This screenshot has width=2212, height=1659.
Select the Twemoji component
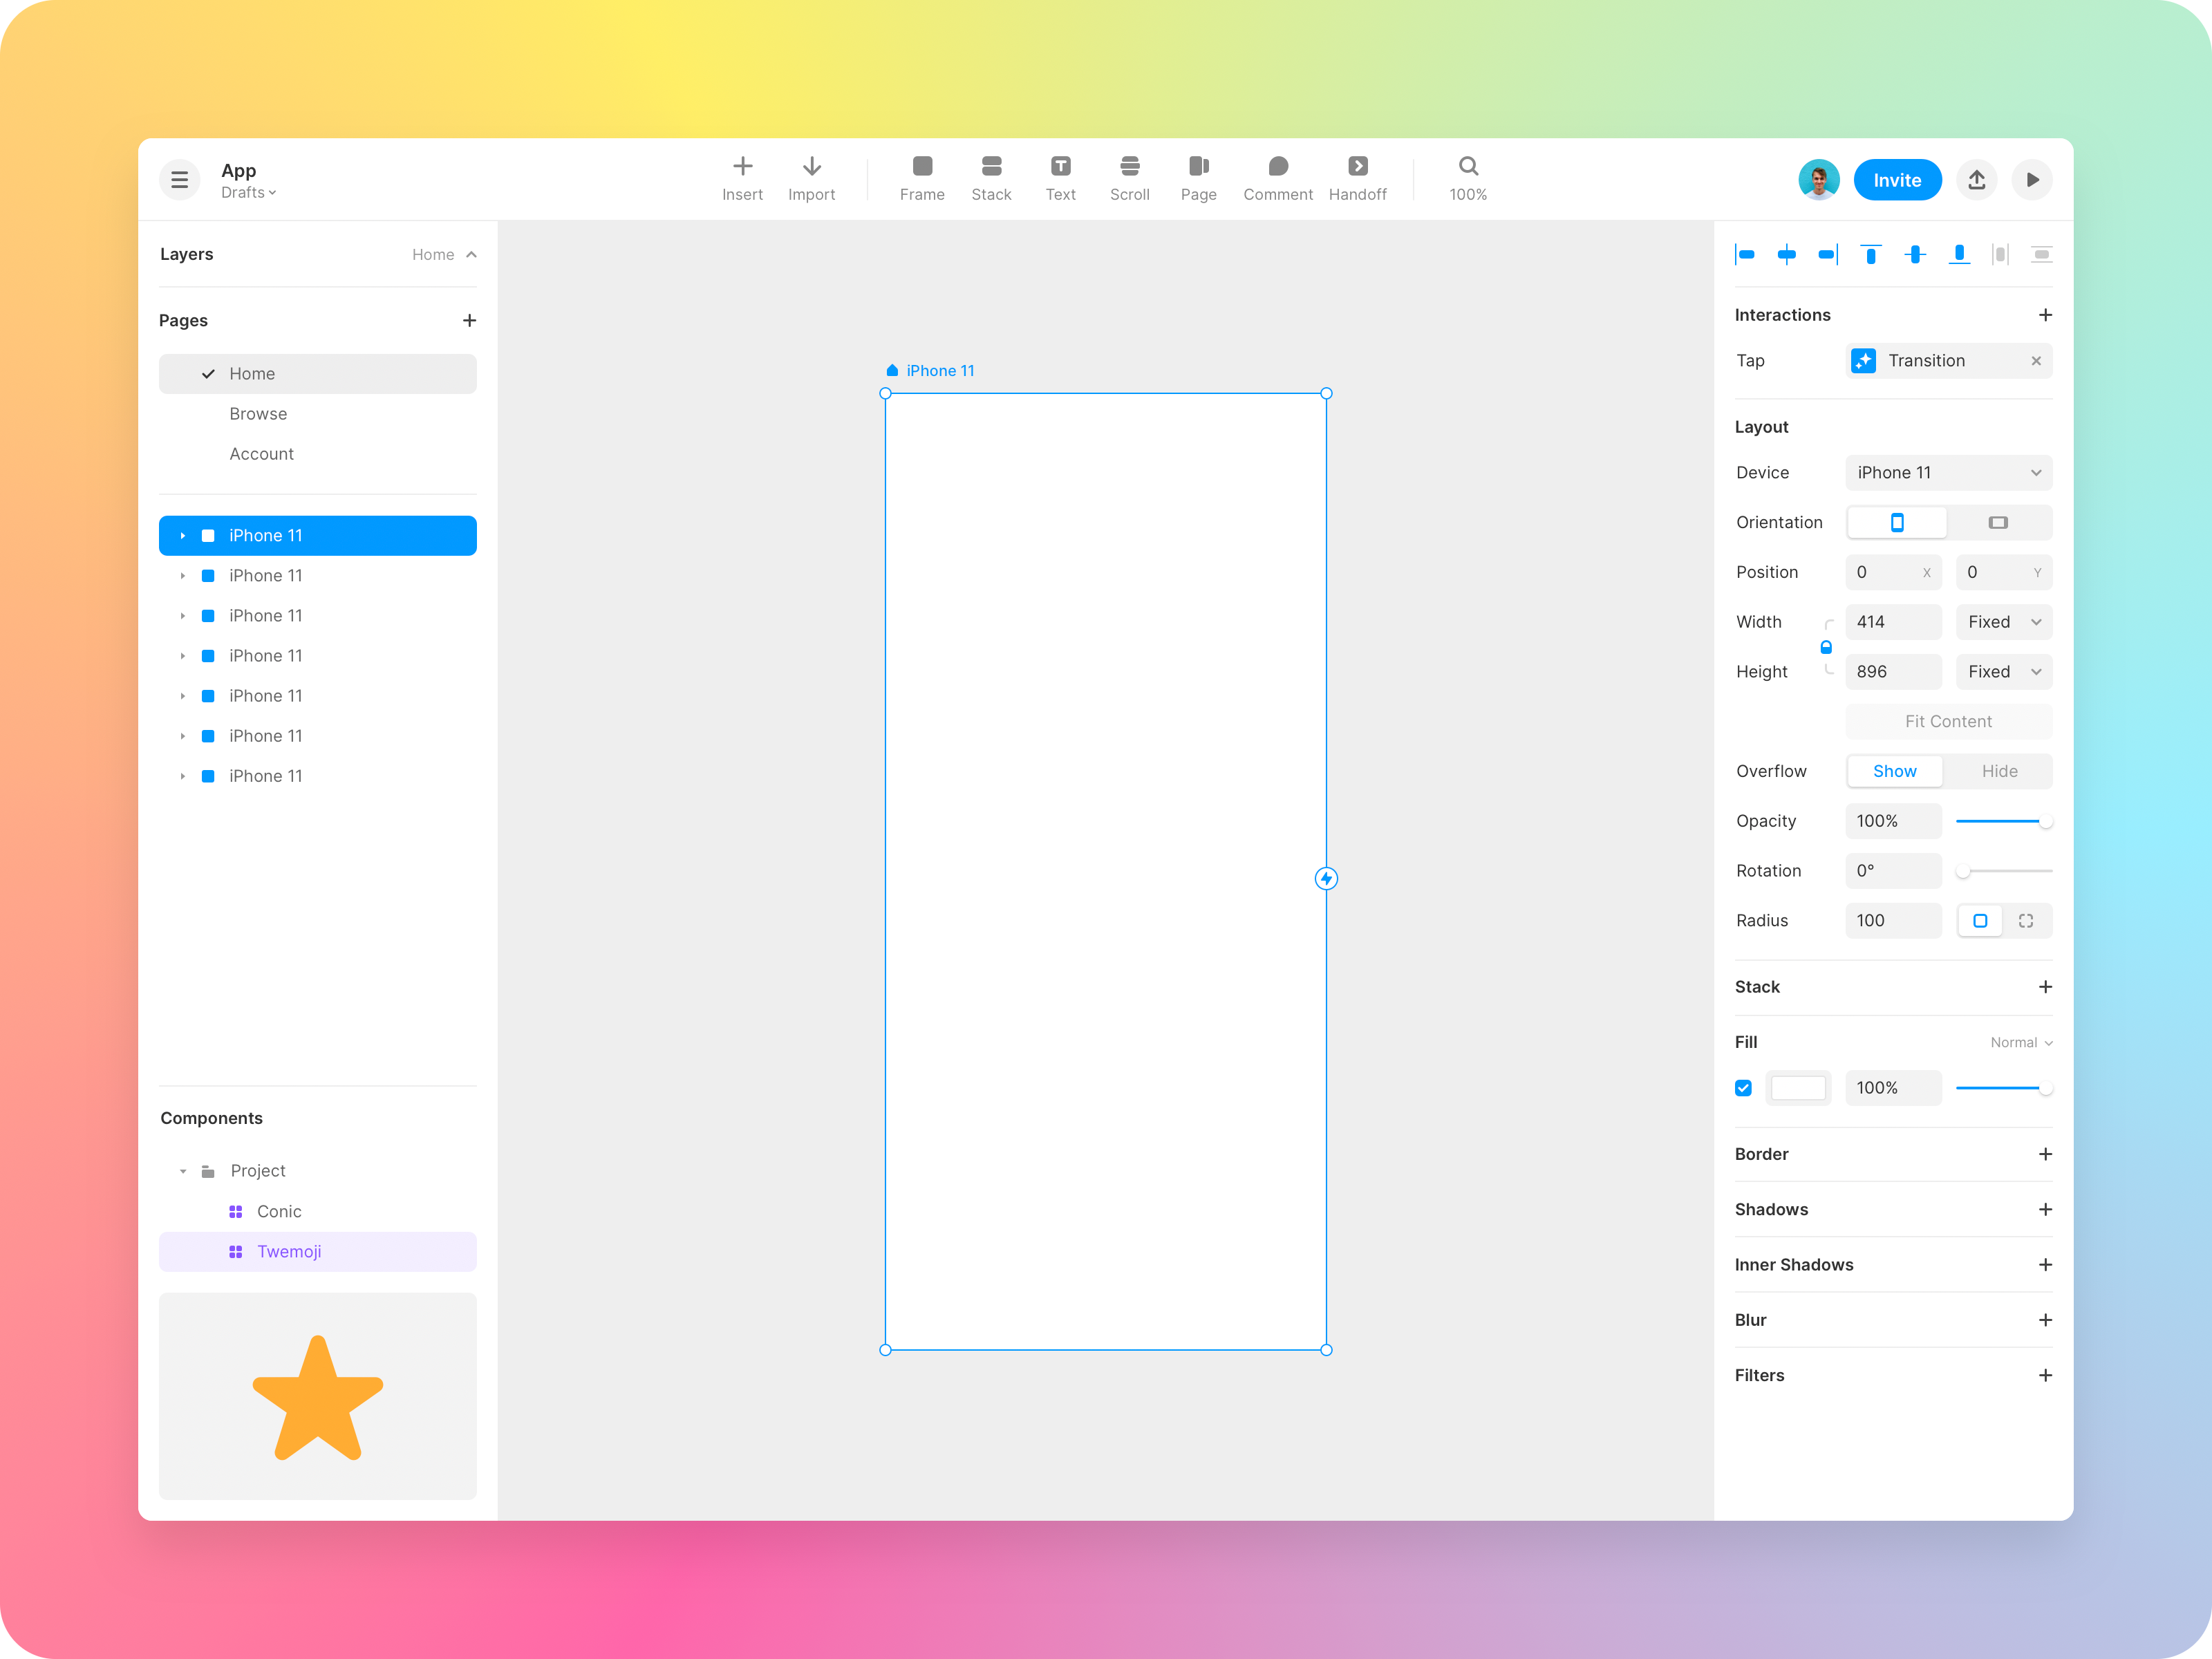click(318, 1252)
